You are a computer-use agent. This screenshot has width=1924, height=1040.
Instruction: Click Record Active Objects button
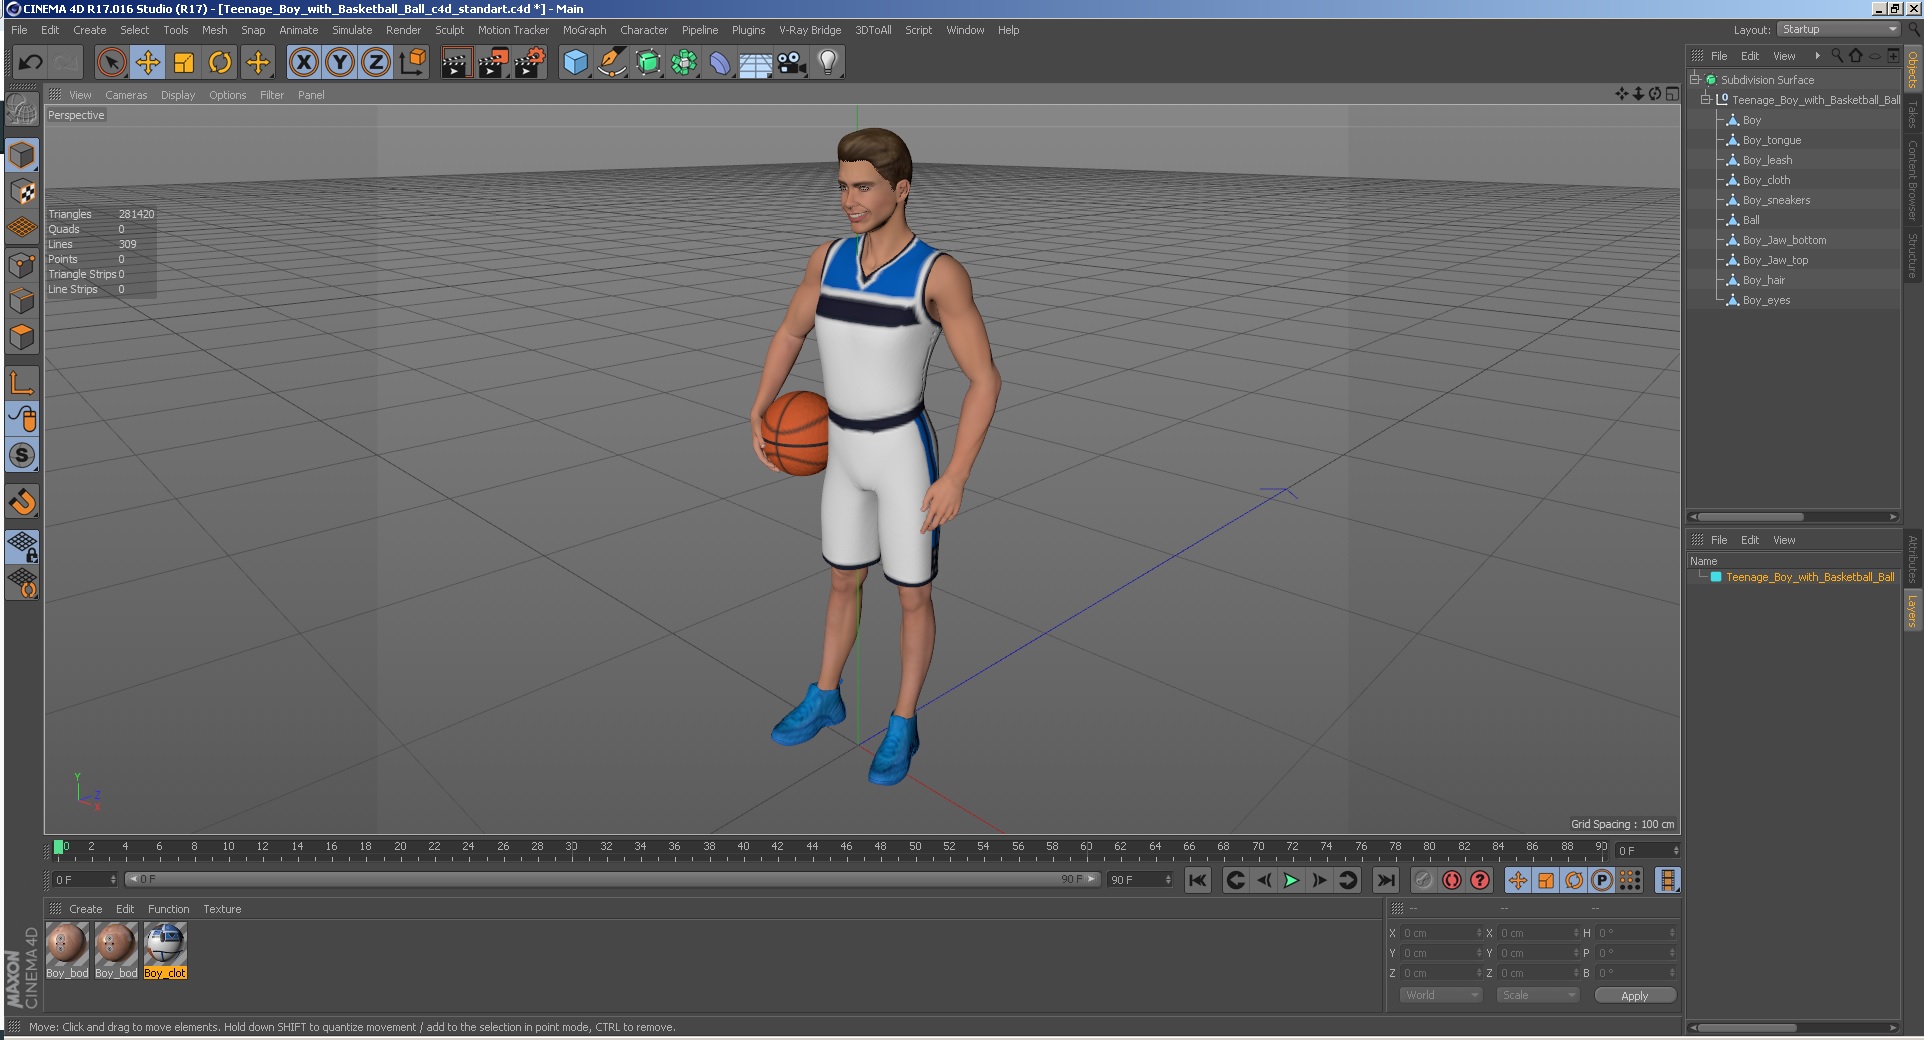(x=1424, y=880)
